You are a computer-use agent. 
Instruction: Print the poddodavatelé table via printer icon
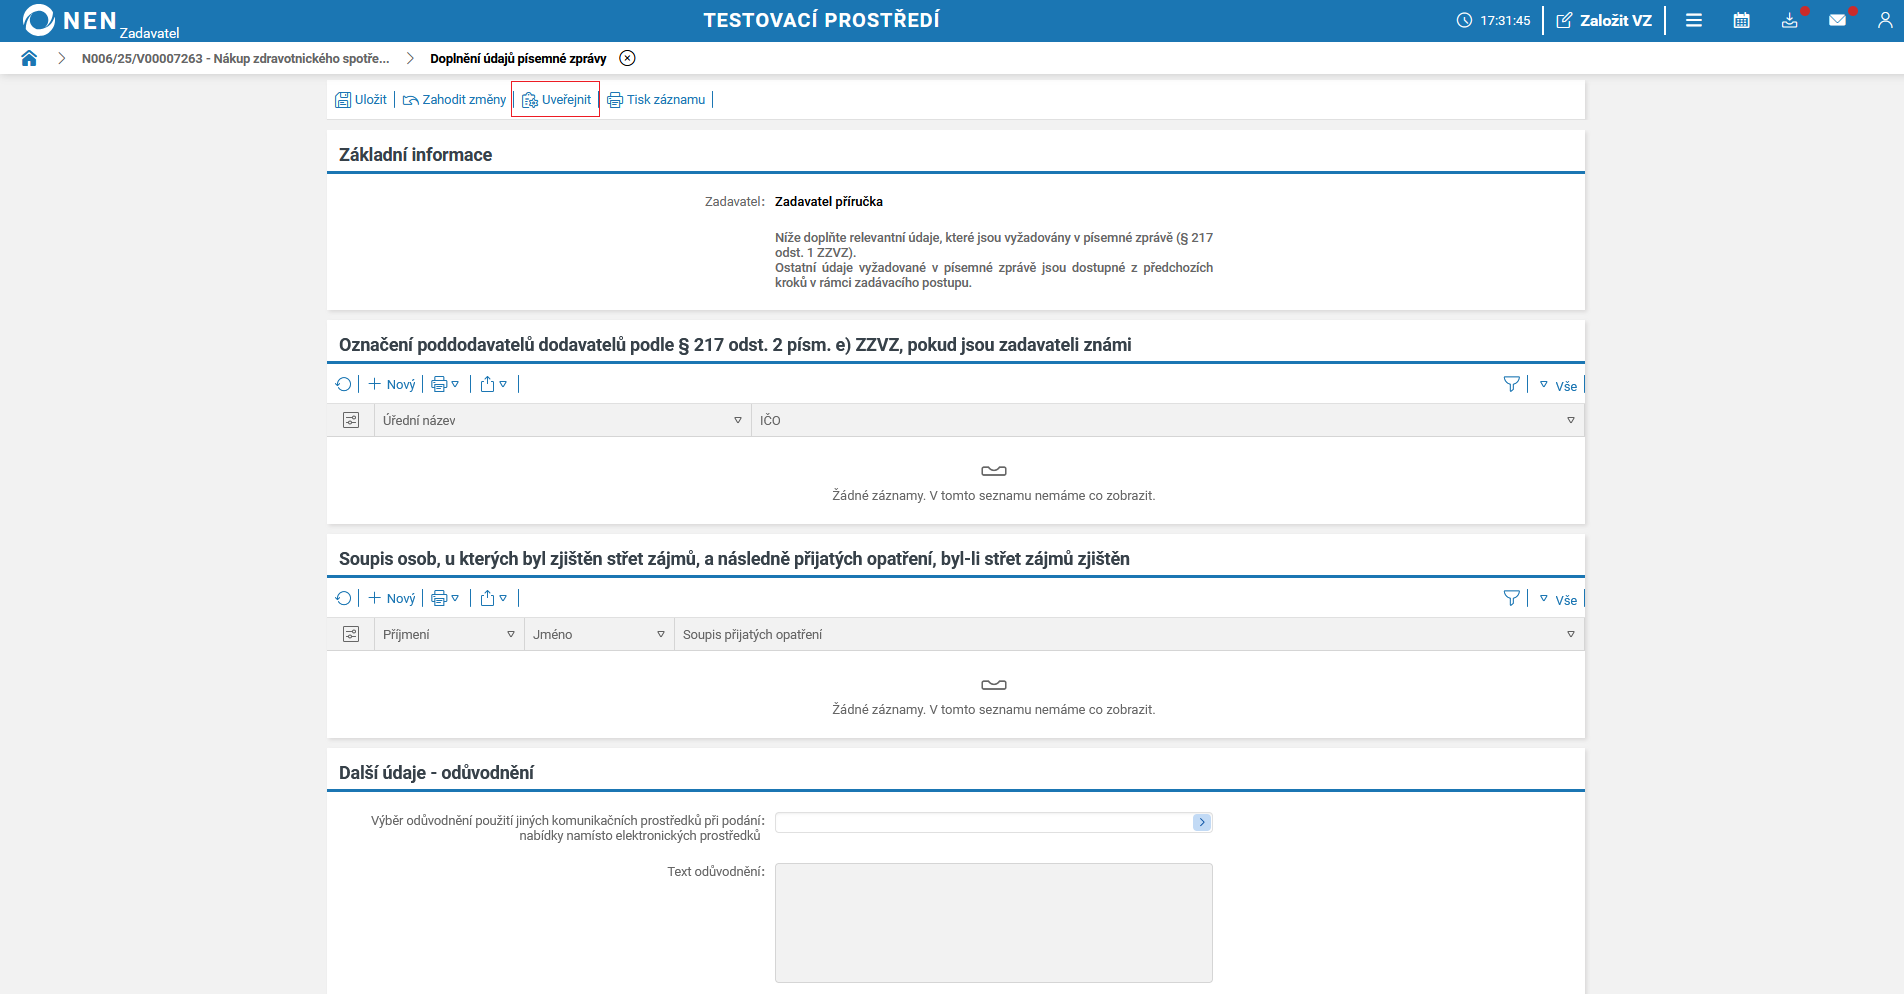[440, 384]
